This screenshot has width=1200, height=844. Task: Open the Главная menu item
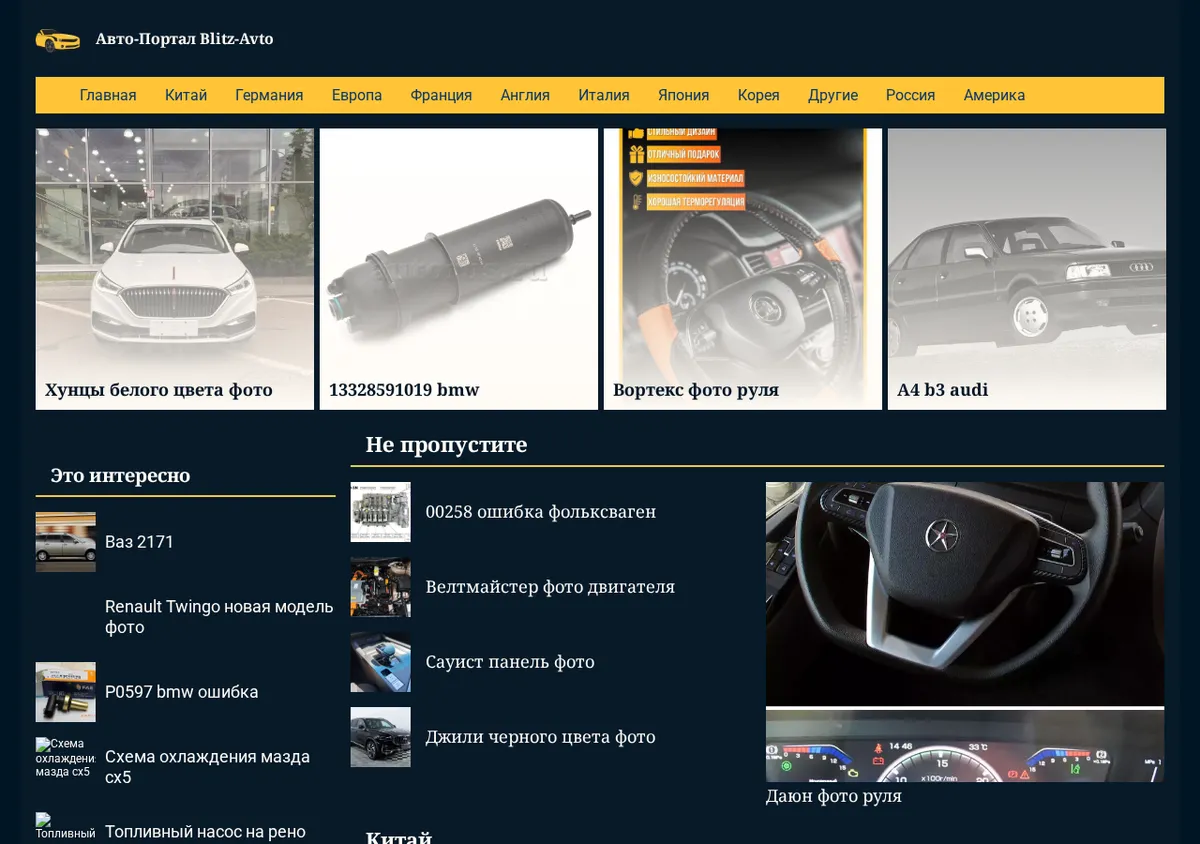[108, 95]
